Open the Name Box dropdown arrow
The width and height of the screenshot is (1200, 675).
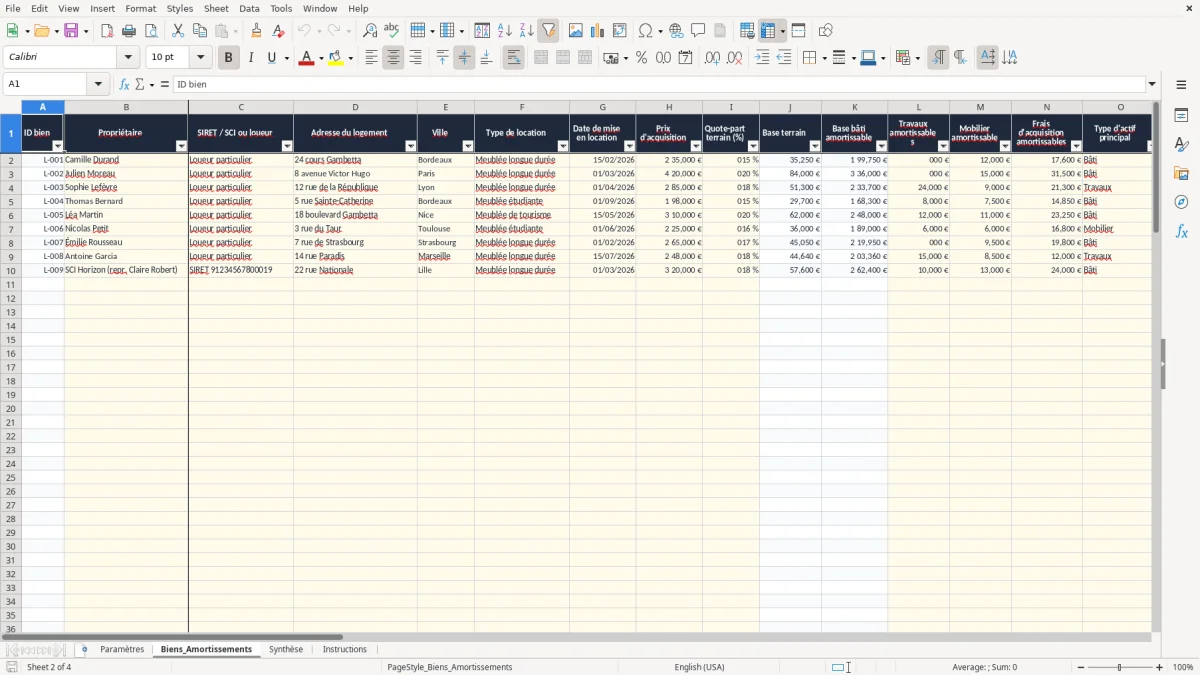click(98, 84)
